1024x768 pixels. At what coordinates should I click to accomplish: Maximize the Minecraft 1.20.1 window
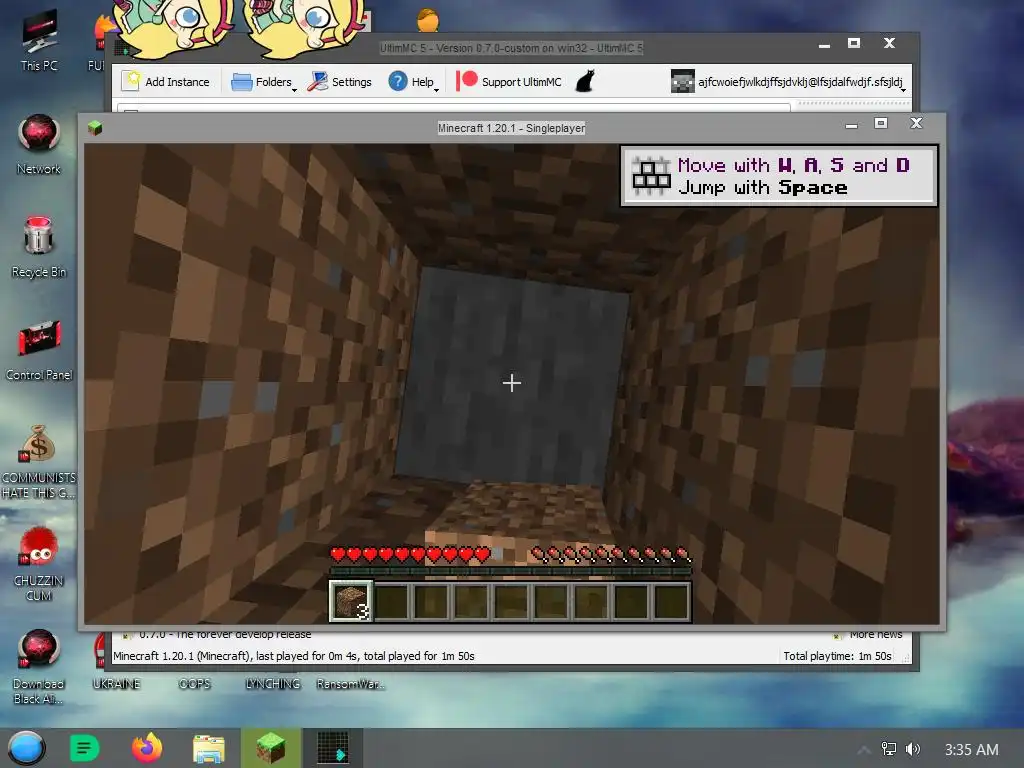[x=881, y=123]
